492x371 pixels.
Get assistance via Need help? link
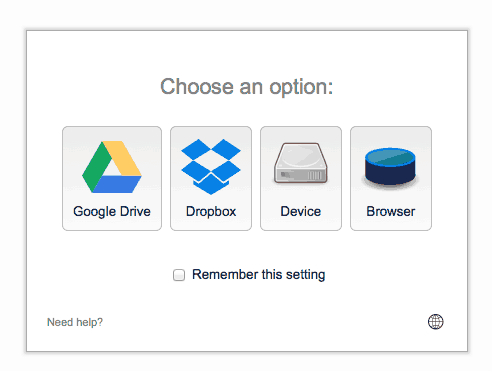[x=75, y=322]
